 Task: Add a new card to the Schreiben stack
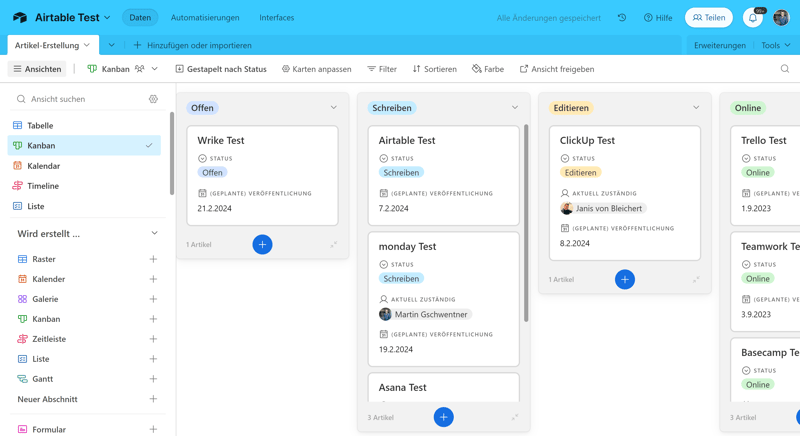[443, 417]
